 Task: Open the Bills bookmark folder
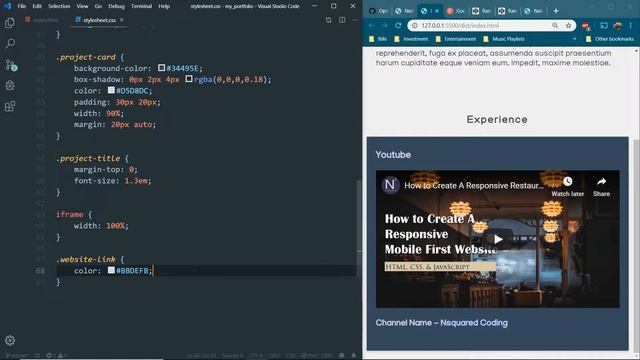click(x=378, y=39)
